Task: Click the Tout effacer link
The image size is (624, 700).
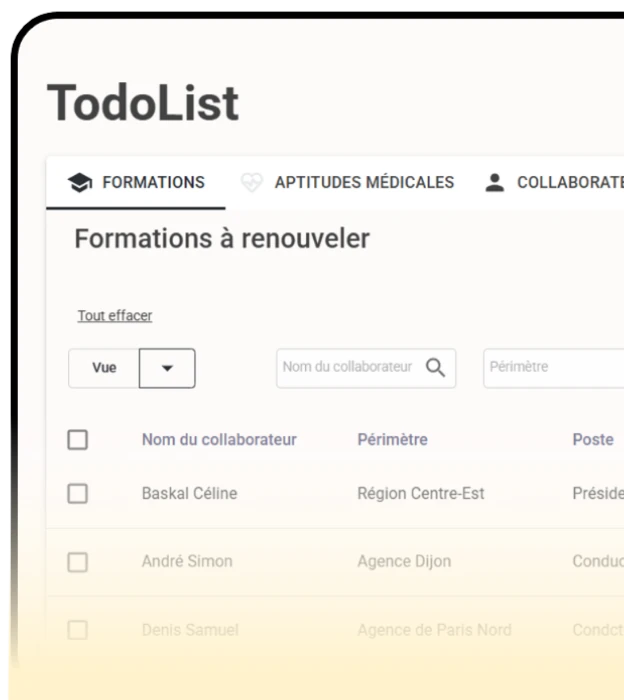Action: tap(115, 316)
